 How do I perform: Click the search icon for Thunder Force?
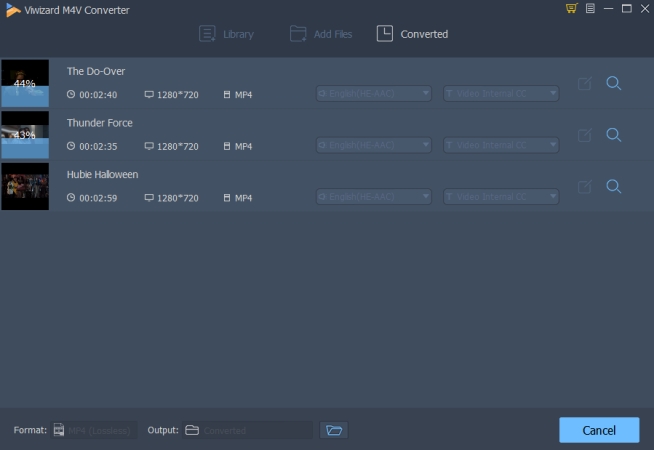click(x=614, y=135)
